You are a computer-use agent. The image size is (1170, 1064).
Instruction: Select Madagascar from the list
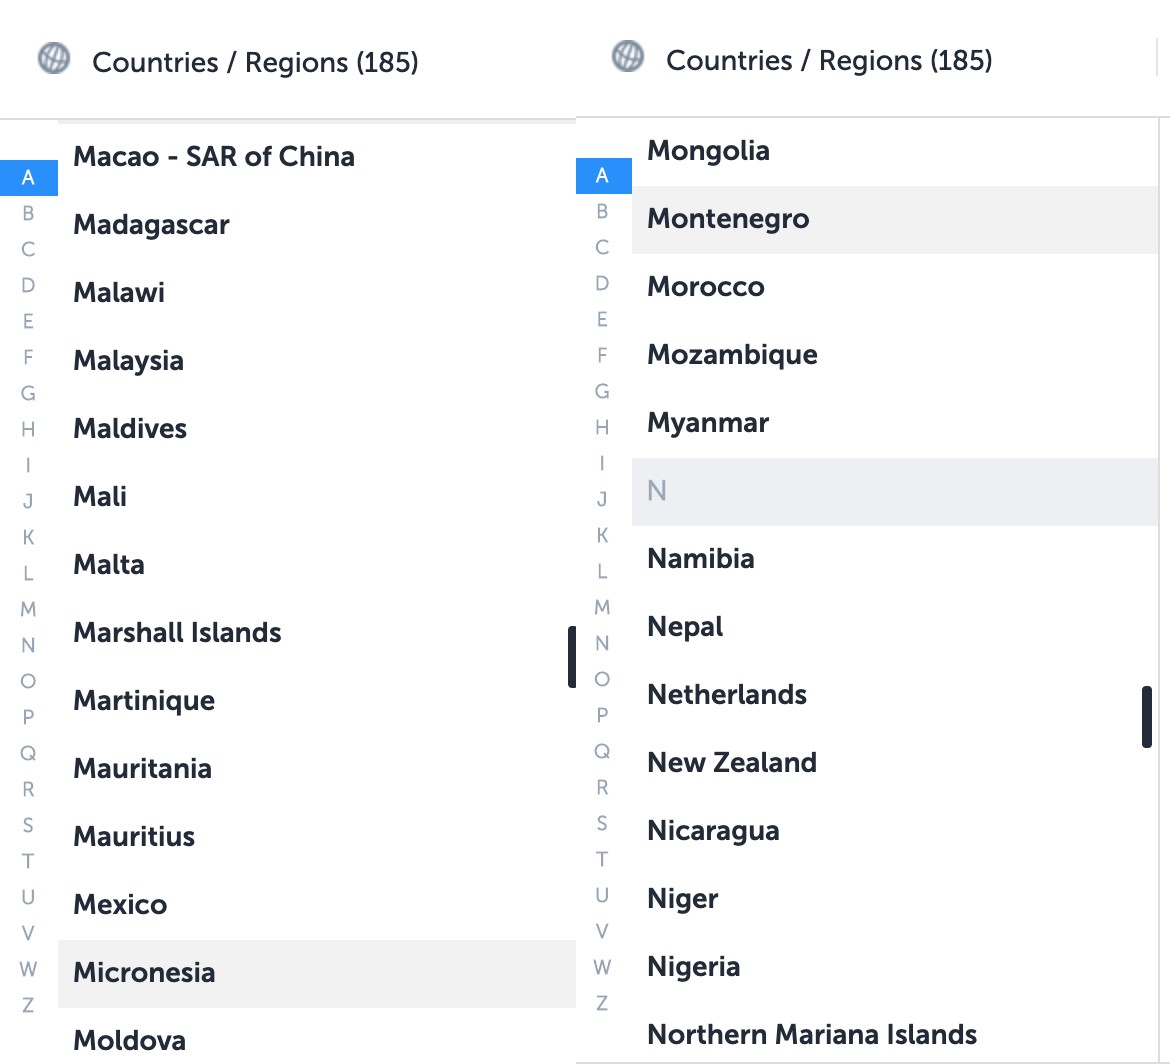click(x=150, y=224)
